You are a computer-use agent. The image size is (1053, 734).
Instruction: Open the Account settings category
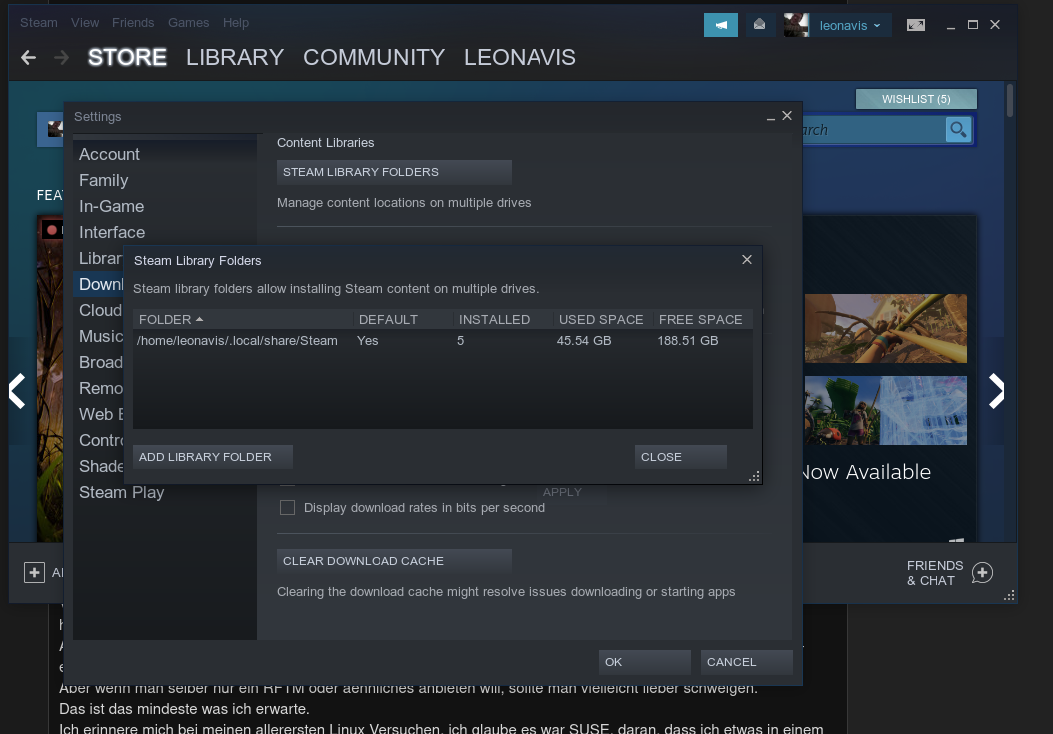tap(109, 154)
